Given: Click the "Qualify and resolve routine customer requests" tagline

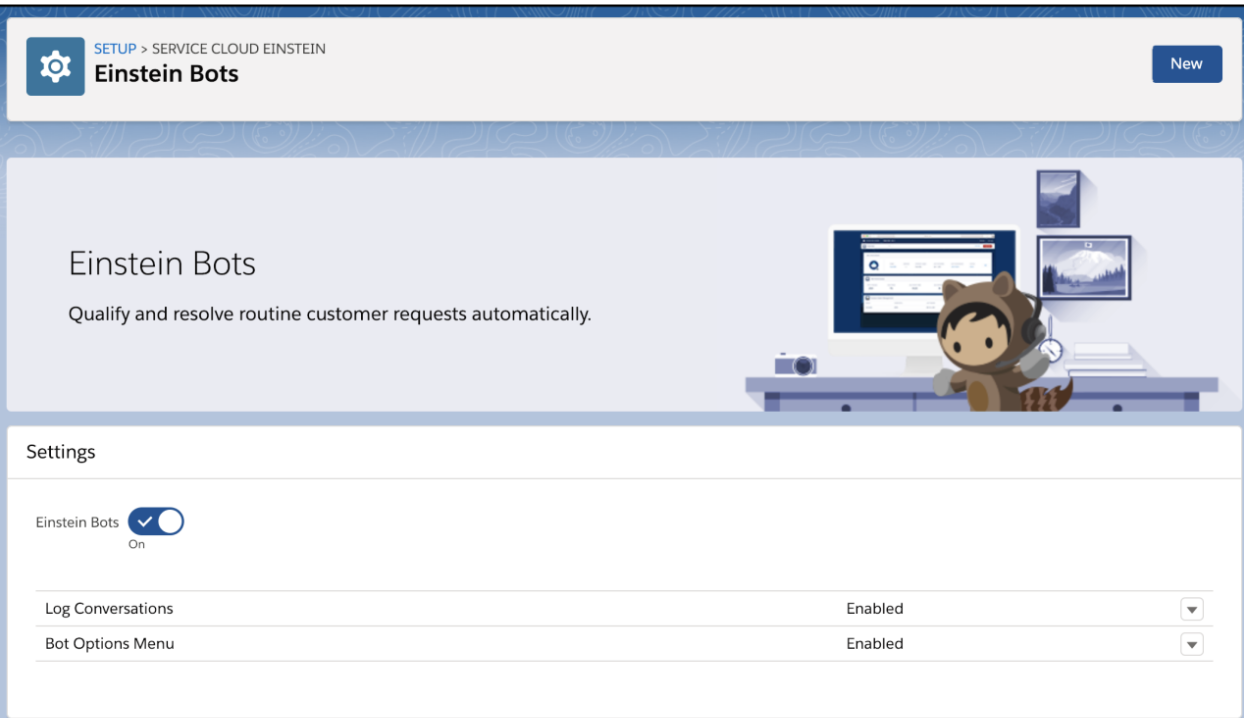Looking at the screenshot, I should (x=330, y=315).
